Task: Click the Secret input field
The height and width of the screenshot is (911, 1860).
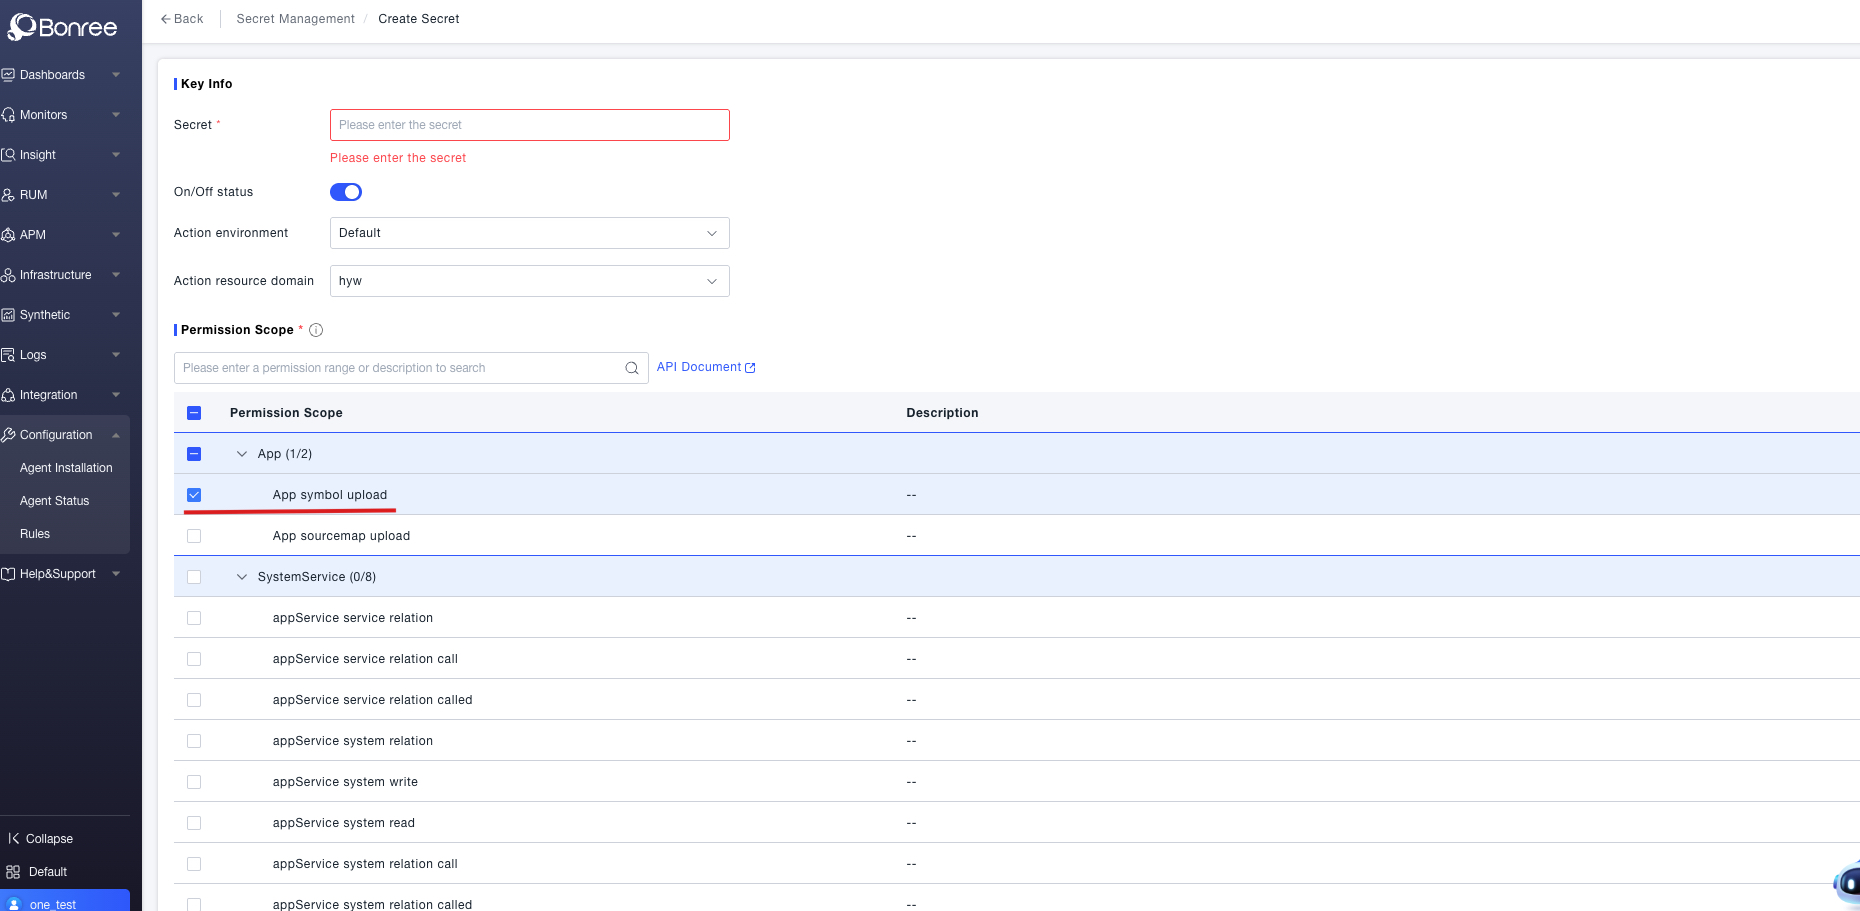Action: pos(529,124)
